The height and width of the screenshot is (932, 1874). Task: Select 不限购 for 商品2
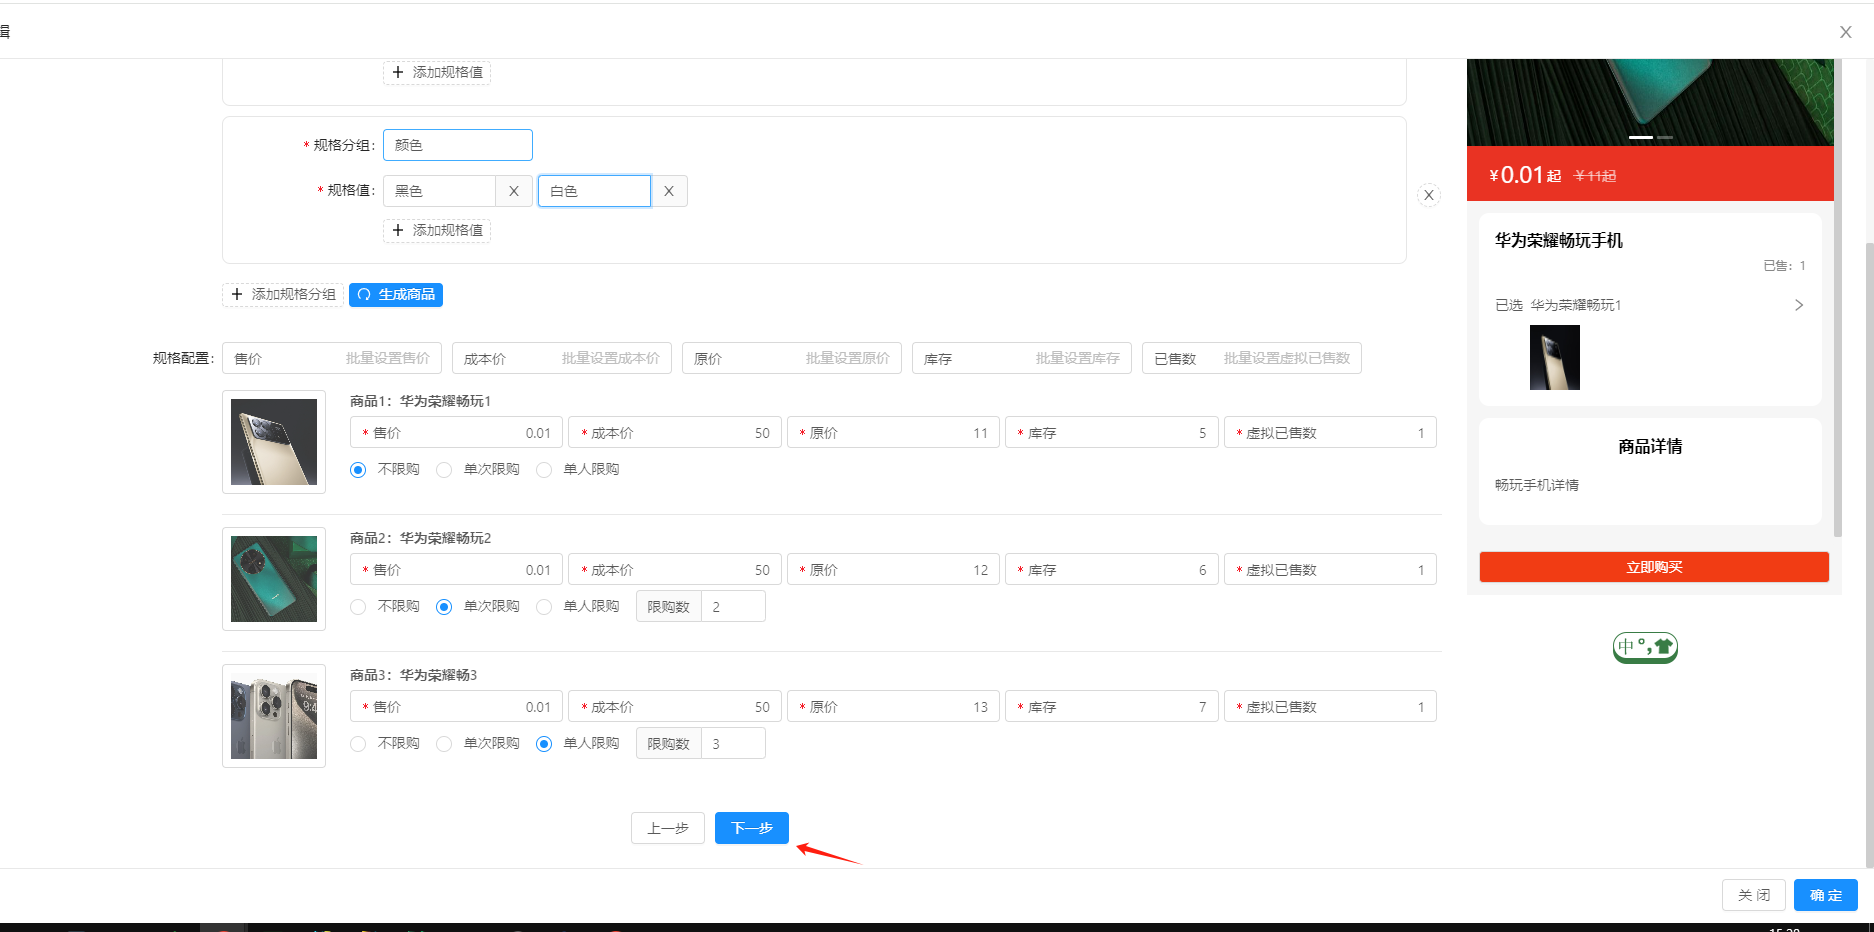click(x=358, y=607)
